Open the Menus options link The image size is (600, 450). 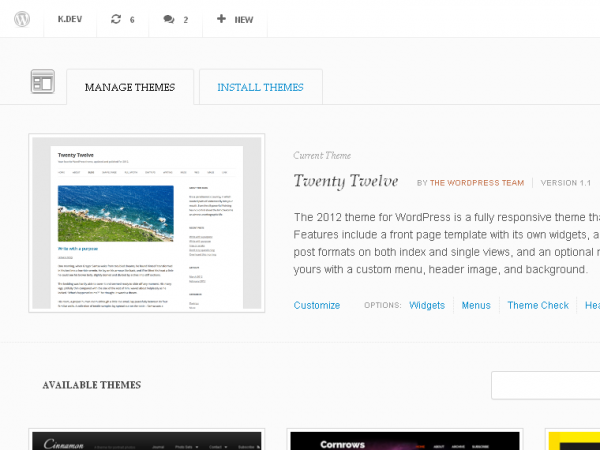click(476, 305)
